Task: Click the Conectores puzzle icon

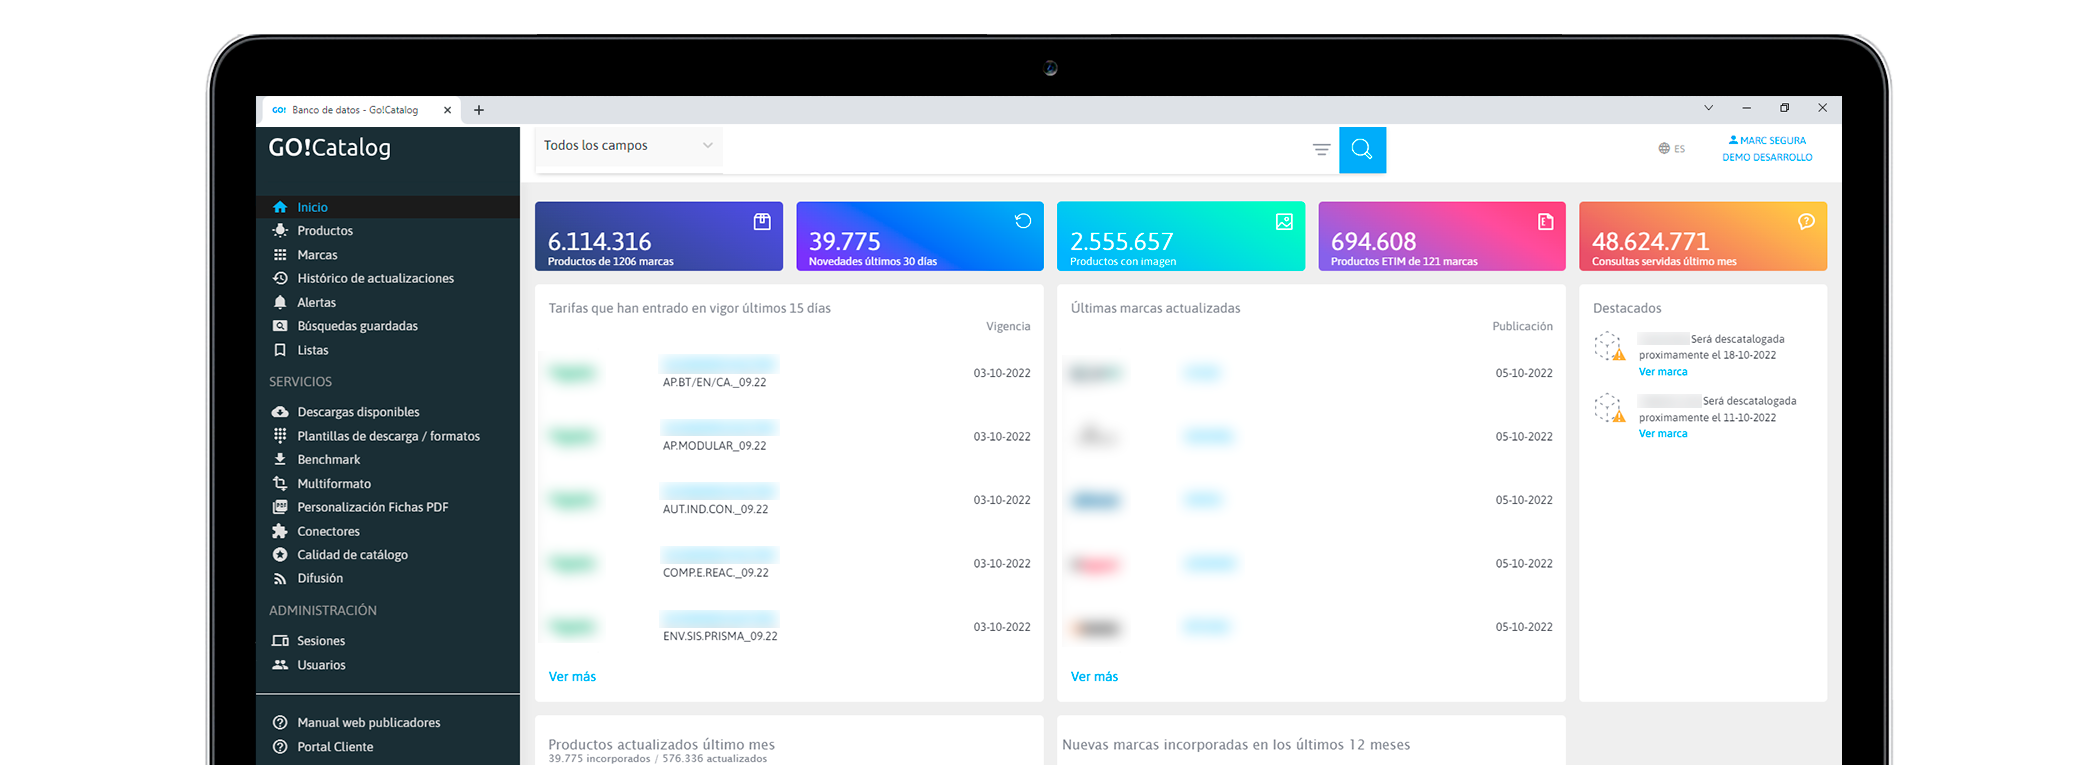Action: point(280,531)
